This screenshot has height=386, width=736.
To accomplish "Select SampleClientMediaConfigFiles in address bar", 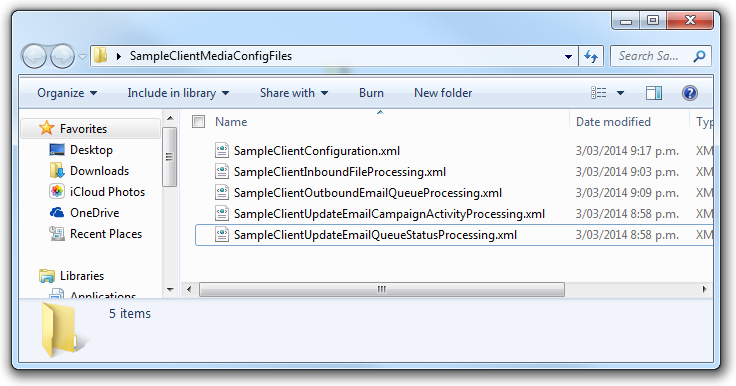I will pos(211,56).
